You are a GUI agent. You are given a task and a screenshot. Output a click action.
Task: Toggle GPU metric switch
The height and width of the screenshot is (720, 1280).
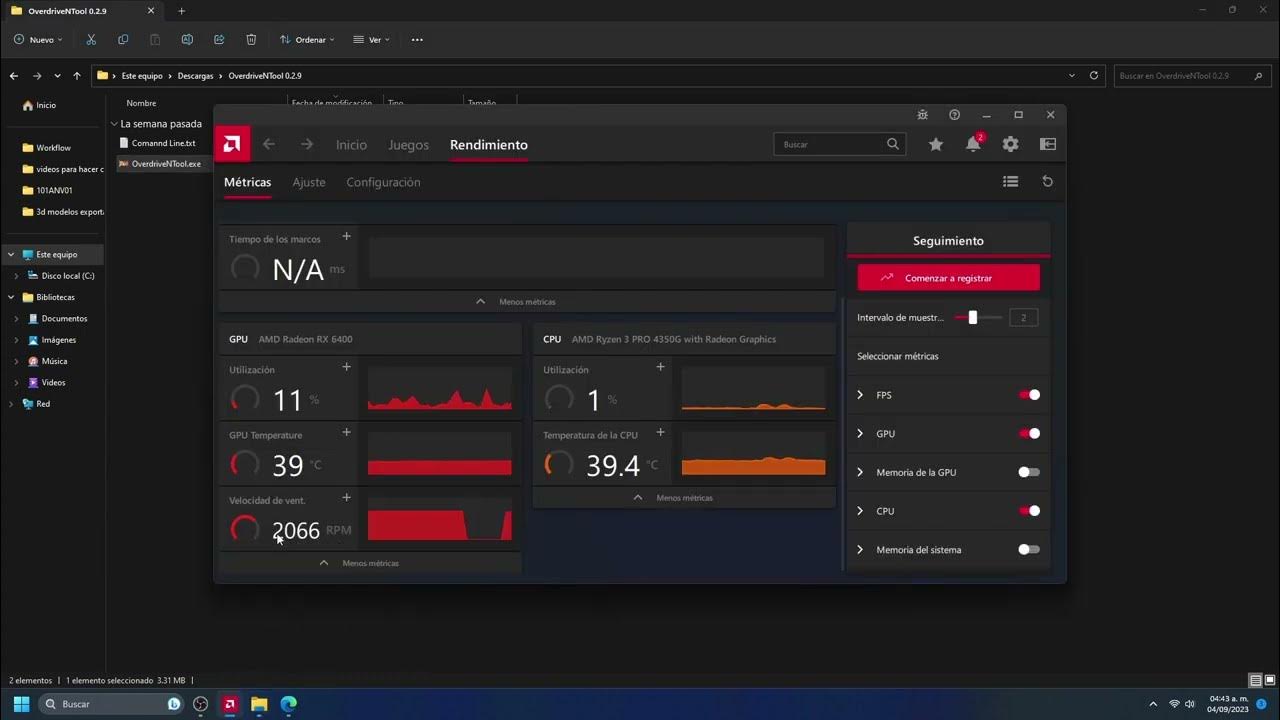point(1029,433)
